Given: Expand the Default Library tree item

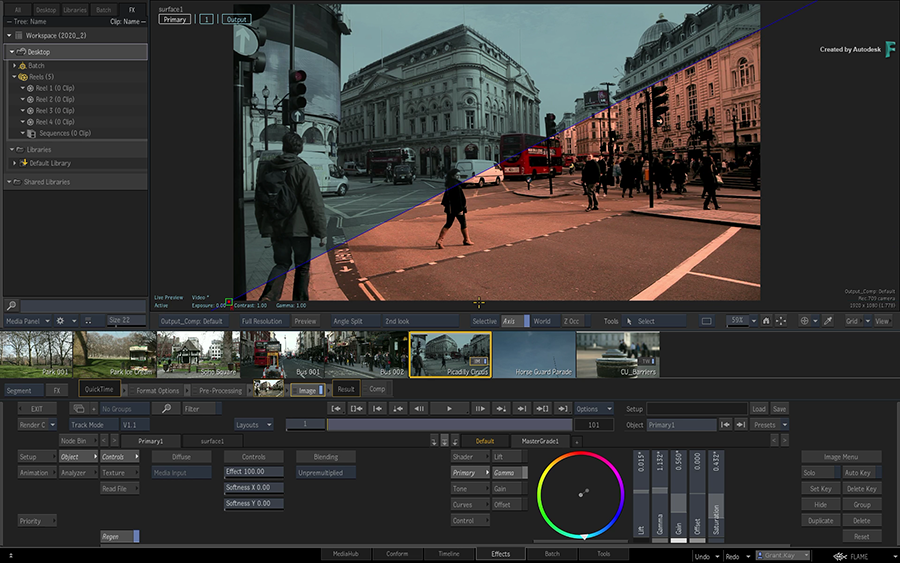Looking at the screenshot, I should [14, 163].
